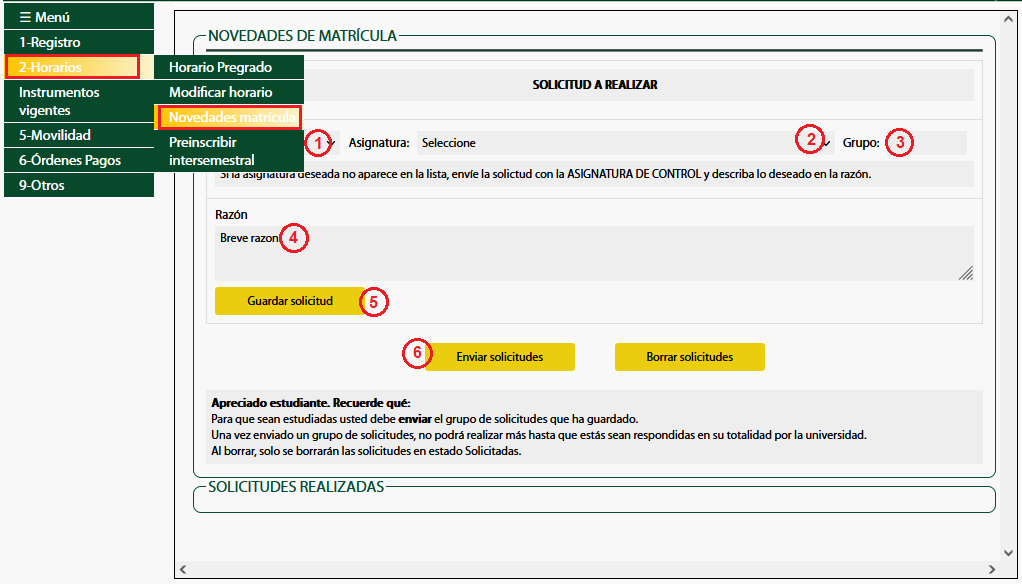This screenshot has height=586, width=1022.
Task: Click the 'Una vez enviado un grupo' note
Action: 539,435
